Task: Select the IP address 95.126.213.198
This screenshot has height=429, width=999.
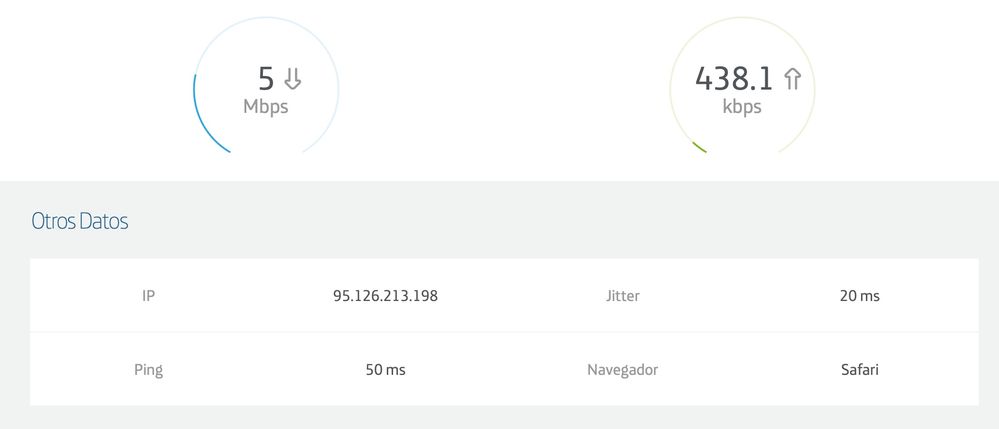Action: pyautogui.click(x=385, y=296)
